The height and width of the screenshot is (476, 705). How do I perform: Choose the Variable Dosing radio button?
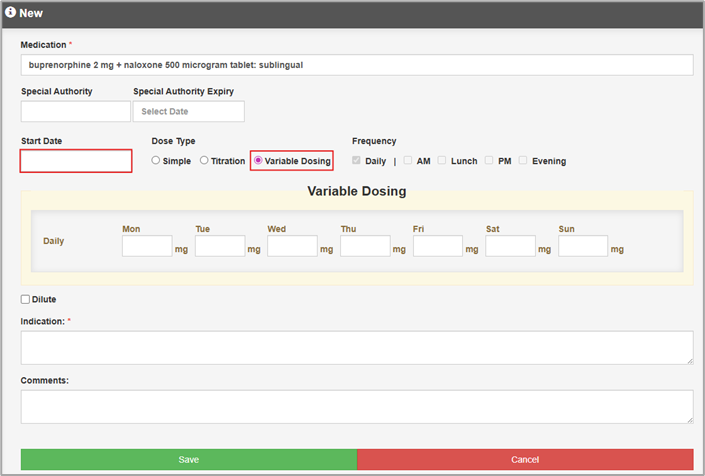pyautogui.click(x=259, y=161)
